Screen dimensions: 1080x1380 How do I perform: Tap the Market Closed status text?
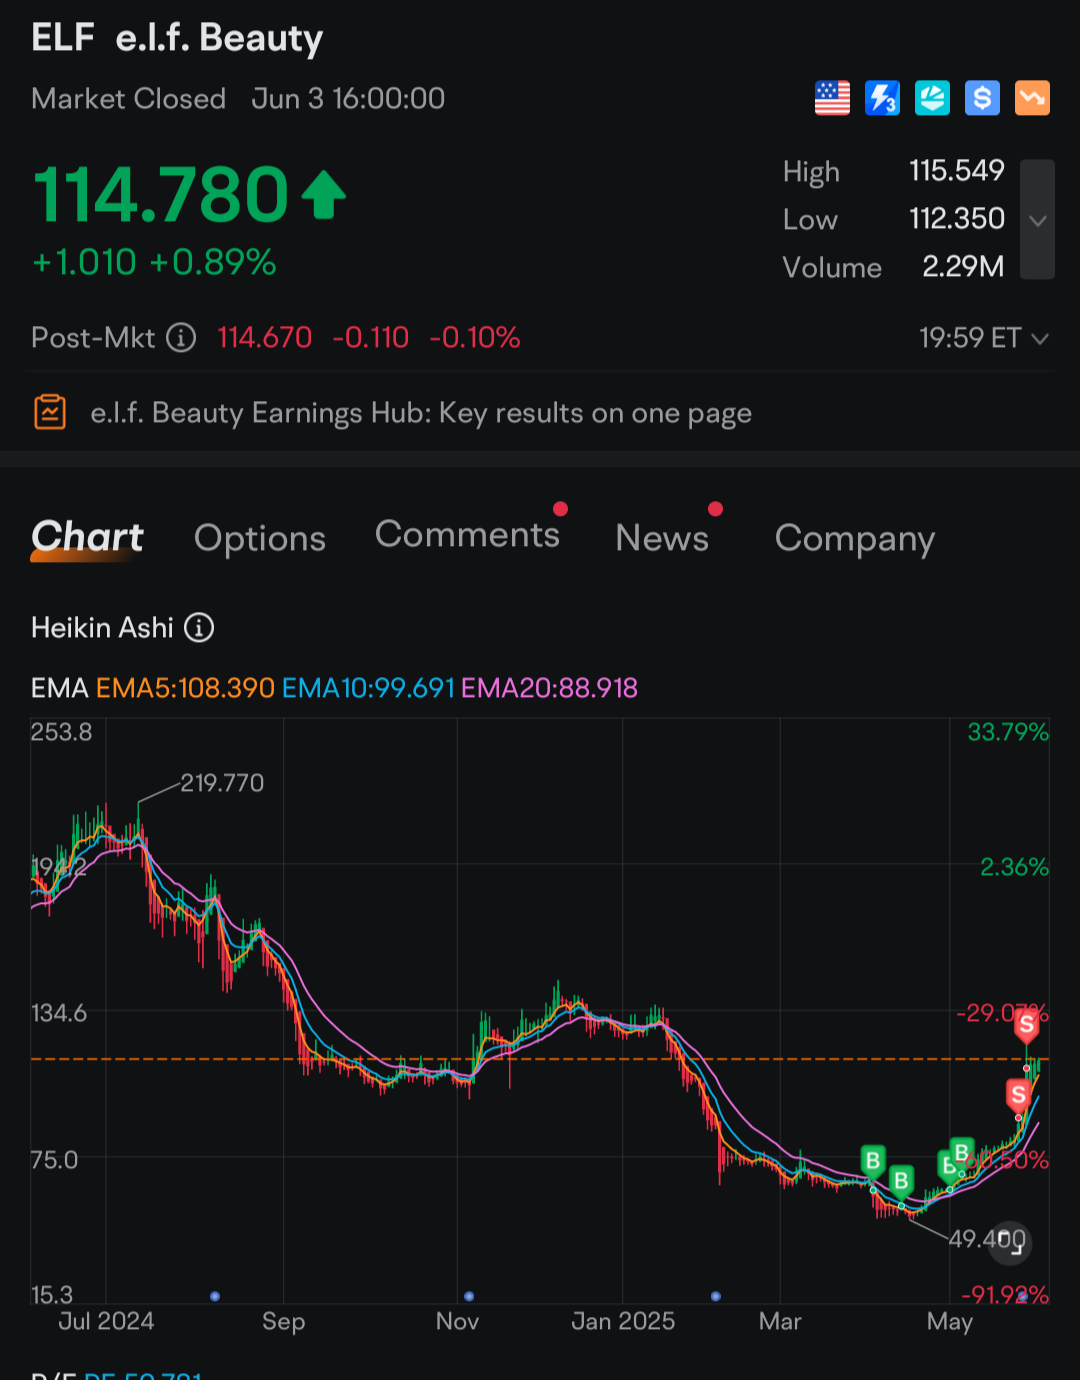coord(128,98)
